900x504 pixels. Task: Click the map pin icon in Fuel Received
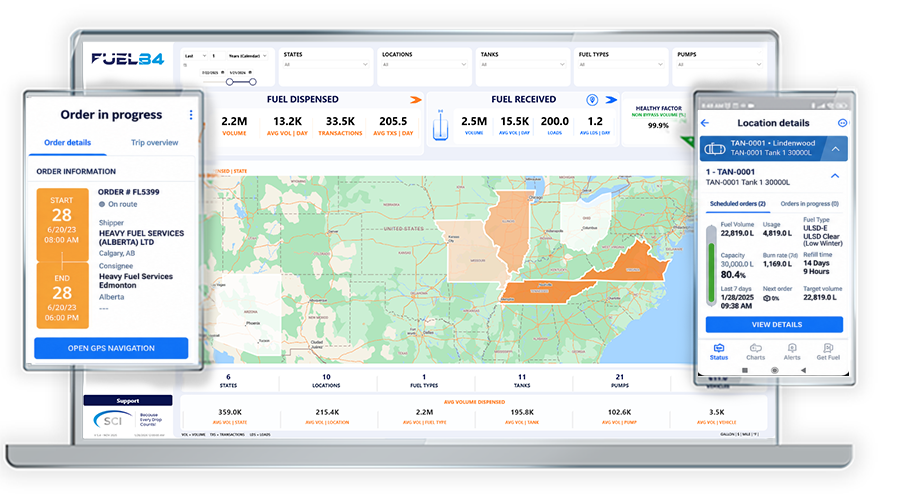pos(592,100)
